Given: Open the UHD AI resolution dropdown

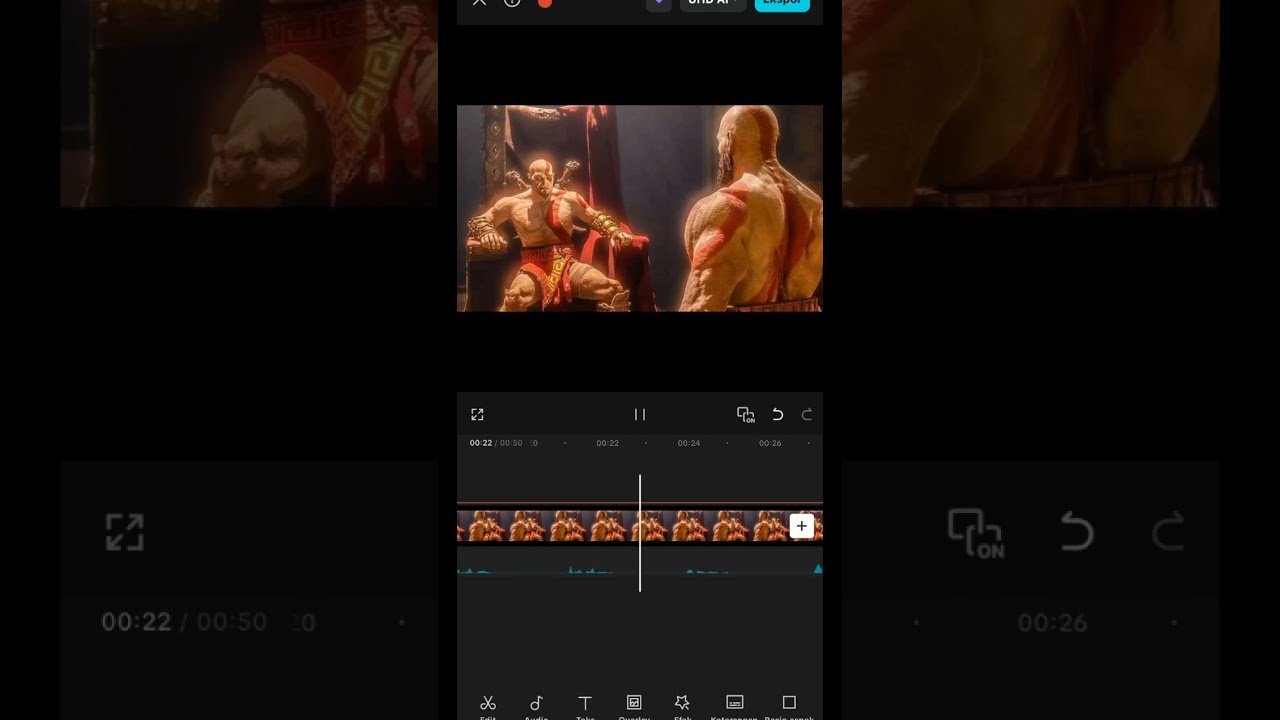Looking at the screenshot, I should (712, 4).
